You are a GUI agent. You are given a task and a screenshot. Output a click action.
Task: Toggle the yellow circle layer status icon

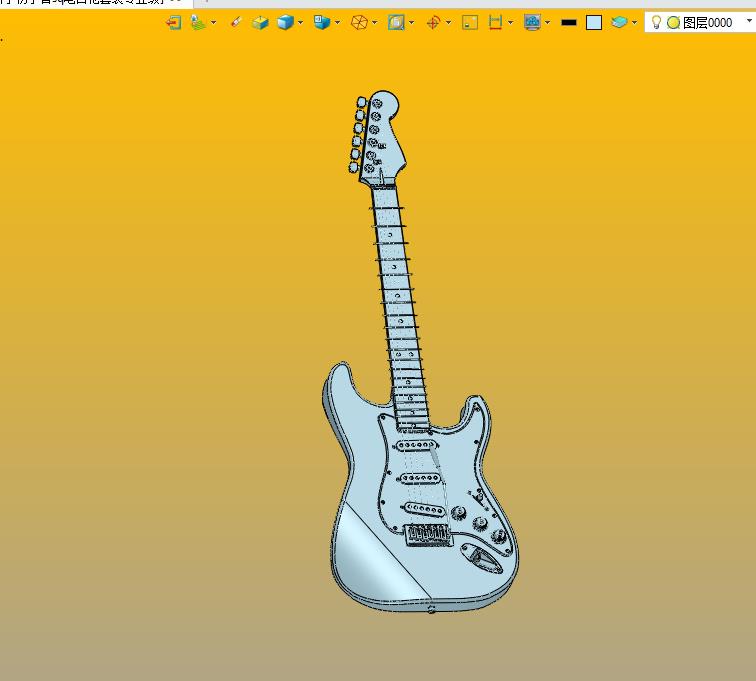(674, 23)
